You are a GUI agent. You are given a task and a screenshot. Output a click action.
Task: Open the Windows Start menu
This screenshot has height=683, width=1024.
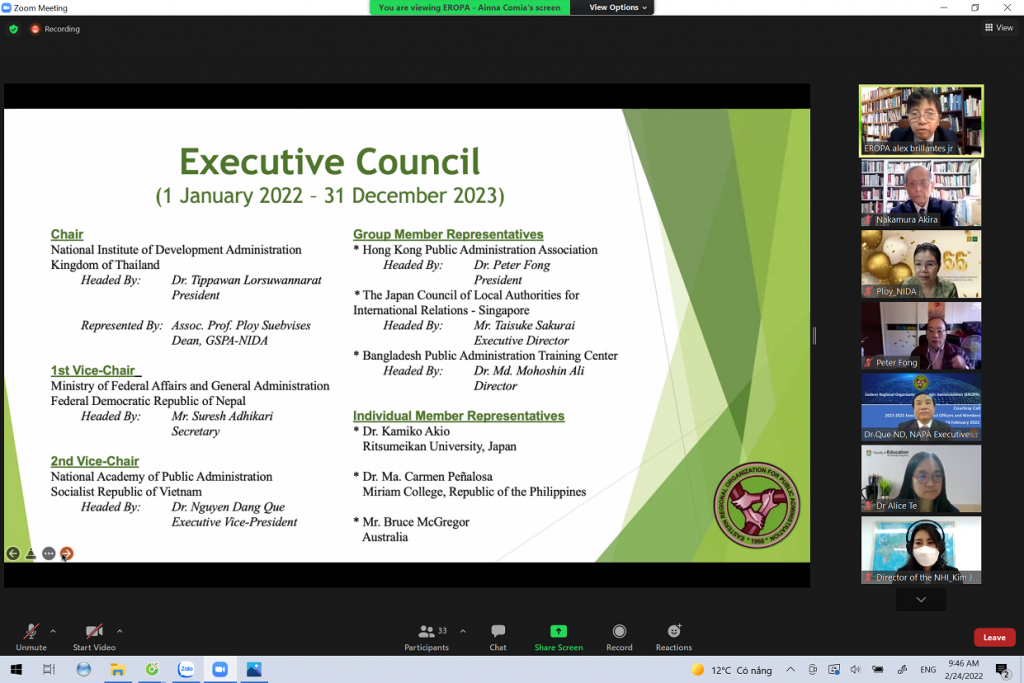16,669
